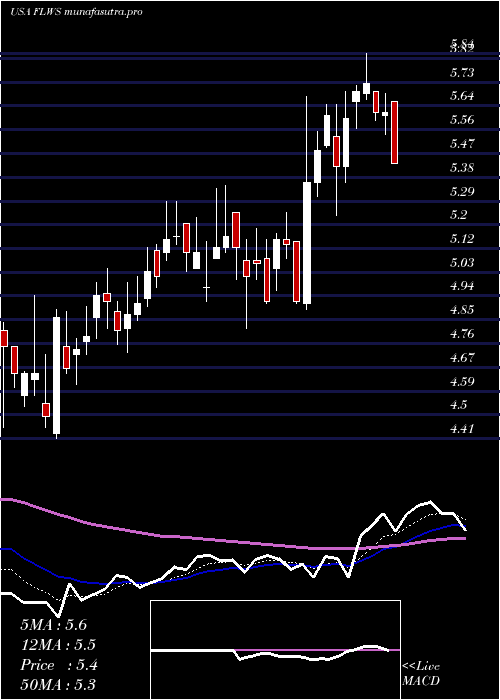
Task: Click the 5.03 price axis label
Action: [462, 262]
